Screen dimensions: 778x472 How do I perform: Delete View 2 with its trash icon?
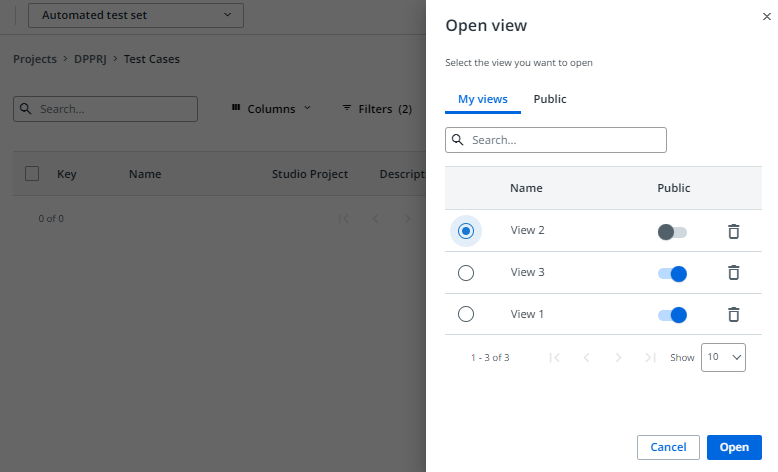733,231
